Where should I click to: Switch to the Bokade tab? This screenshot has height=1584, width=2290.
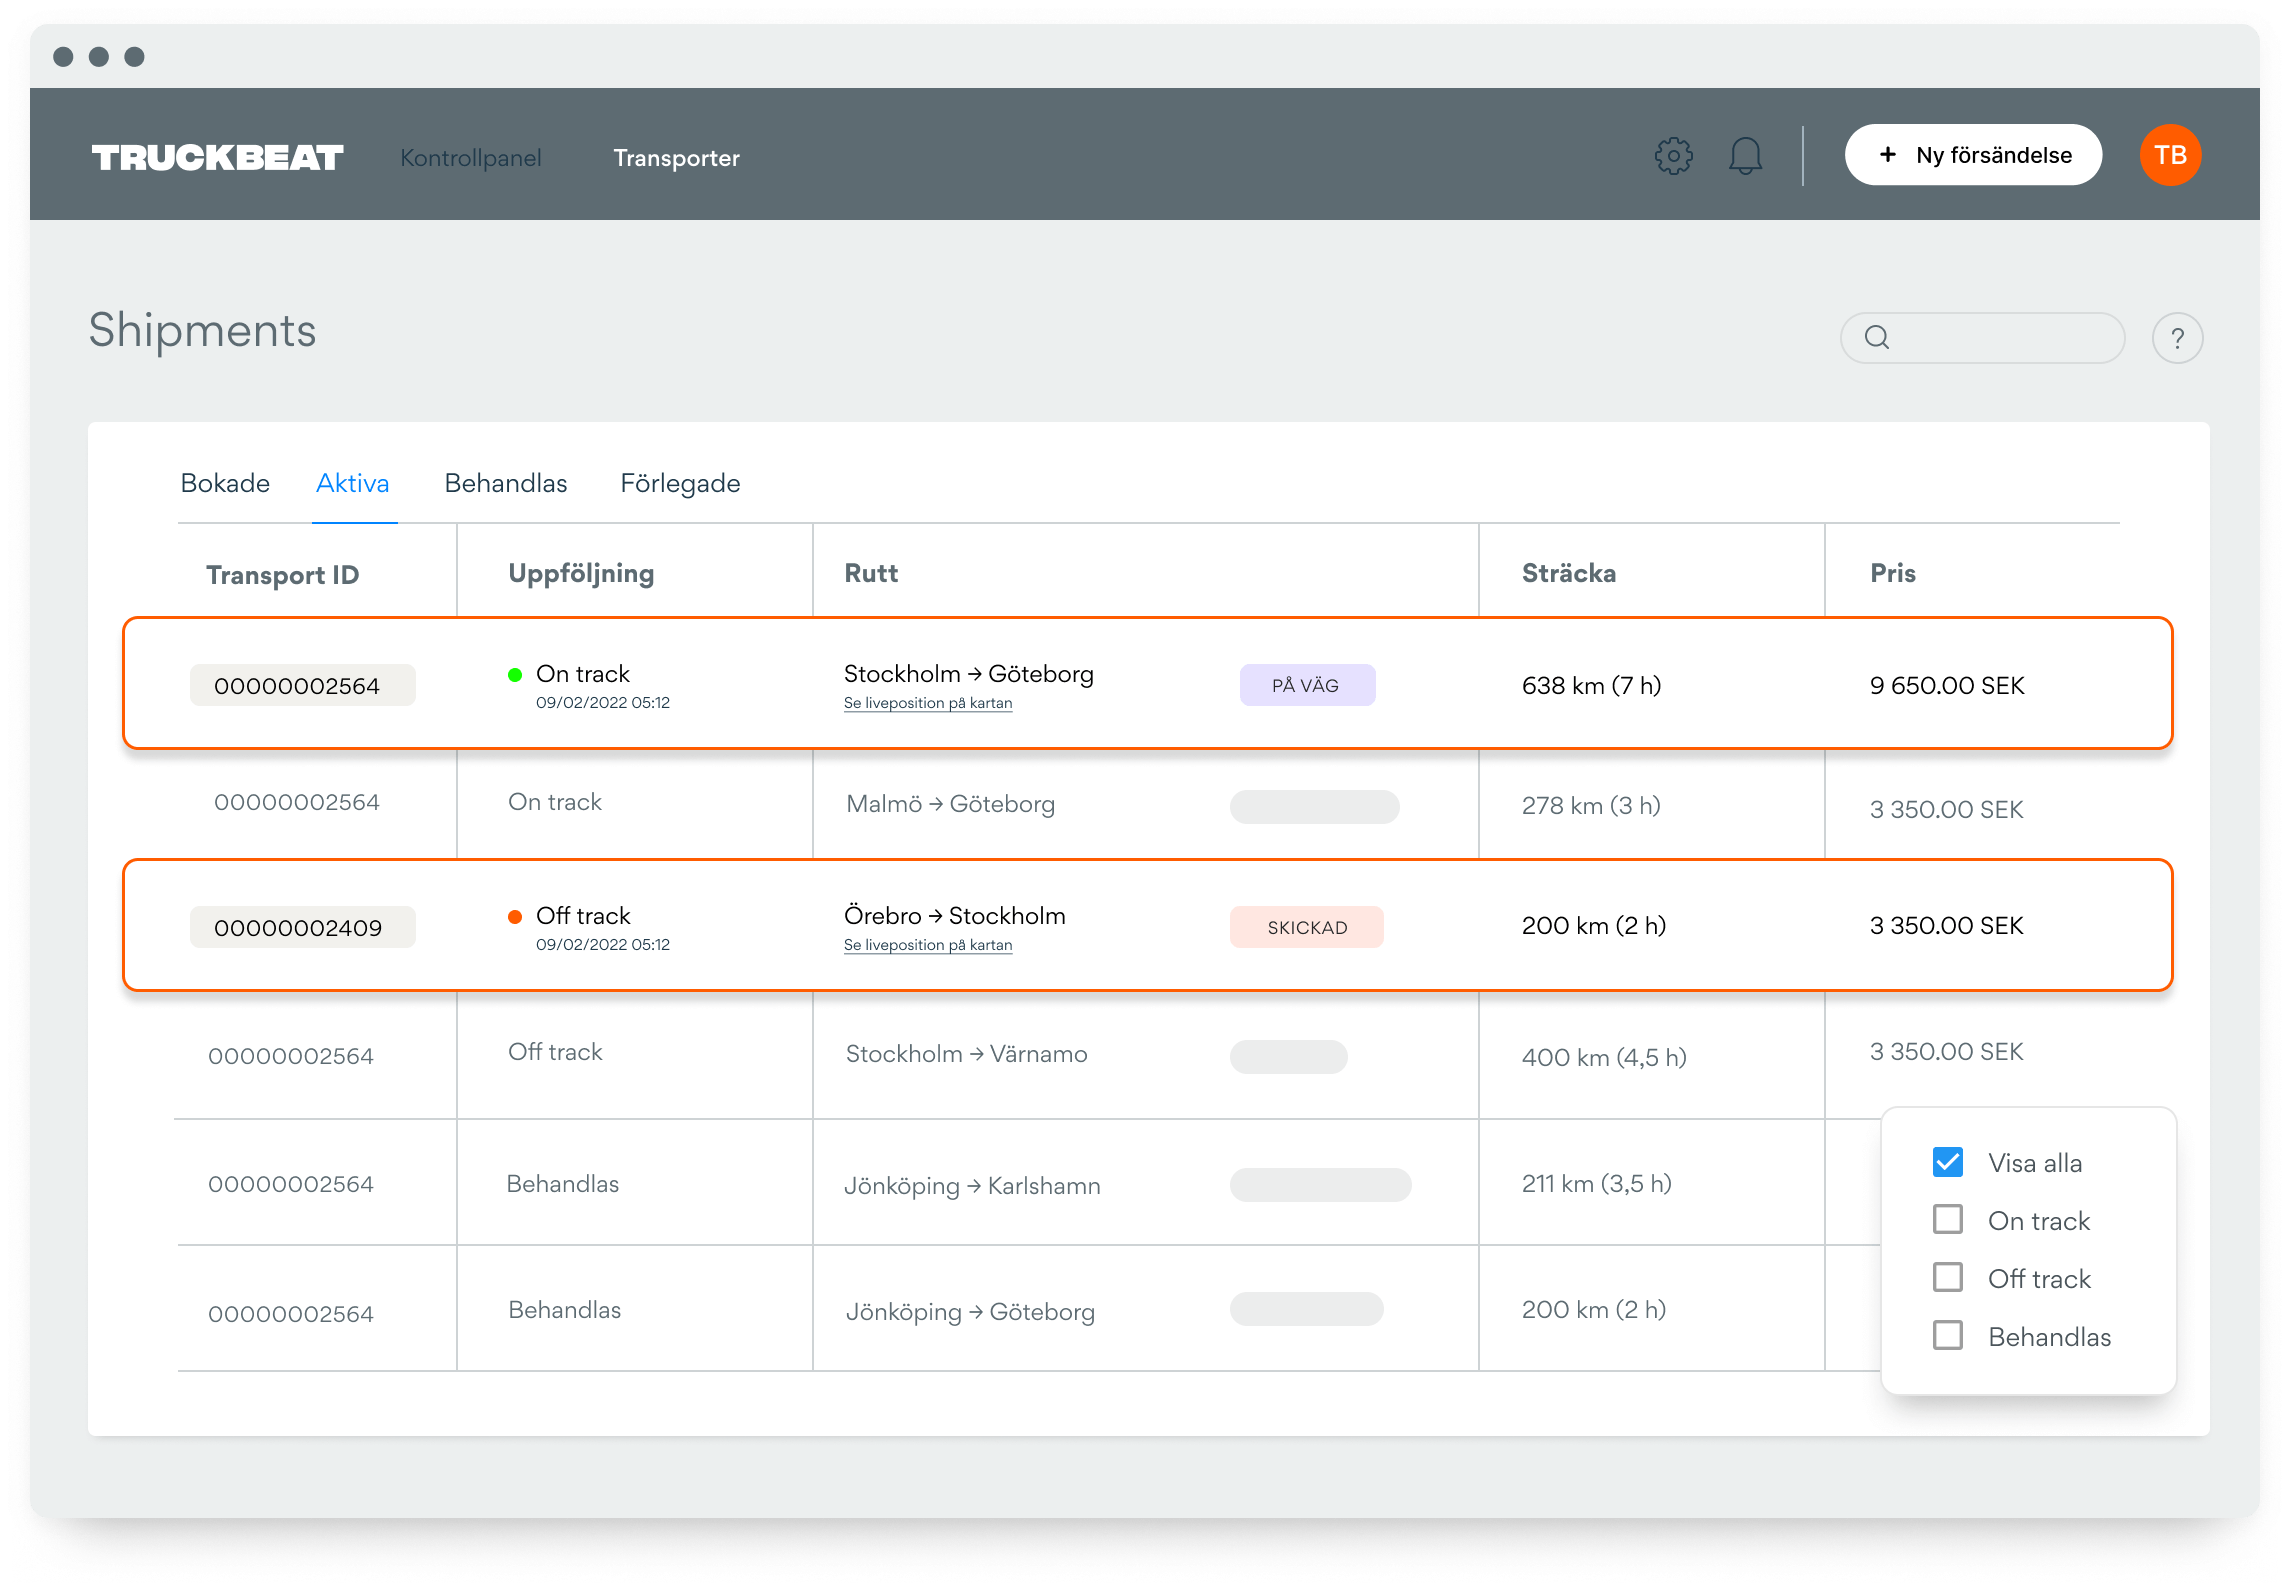point(225,484)
